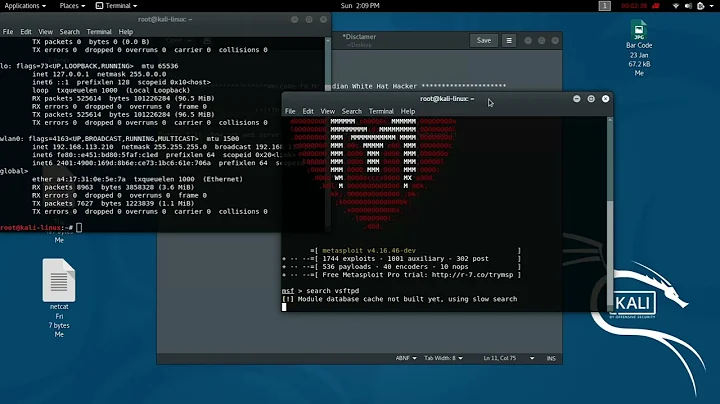Click the *Disclamer title in gedit header
The height and width of the screenshot is (404, 720).
[359, 37]
